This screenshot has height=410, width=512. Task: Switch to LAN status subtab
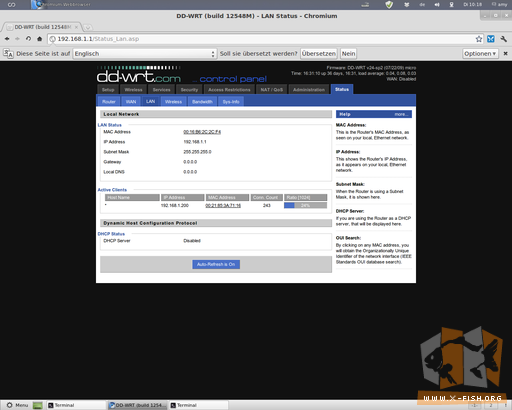coord(150,101)
